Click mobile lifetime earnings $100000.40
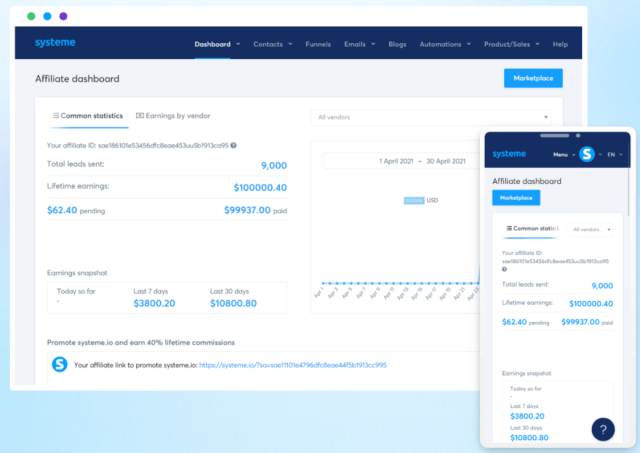 (591, 304)
